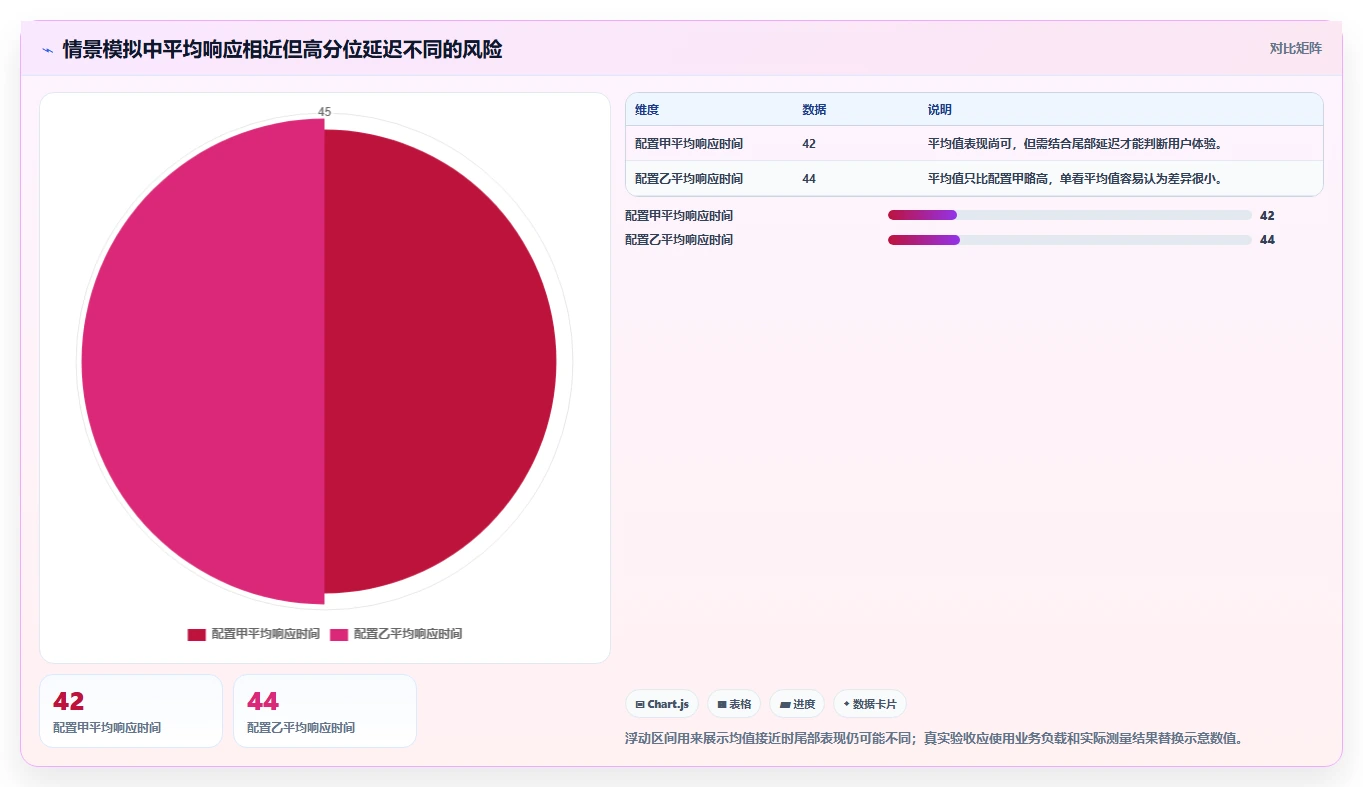Toggle the 配置乙平均响应时间 chart legend item
The height and width of the screenshot is (787, 1363).
point(396,634)
